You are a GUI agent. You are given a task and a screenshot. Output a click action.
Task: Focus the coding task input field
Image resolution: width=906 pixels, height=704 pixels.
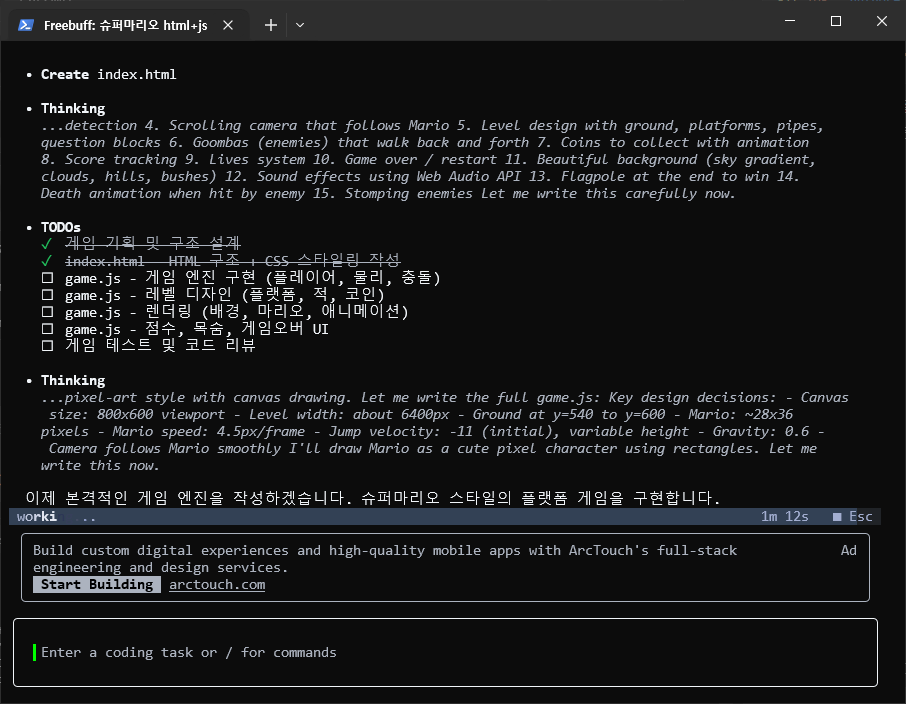click(x=445, y=653)
